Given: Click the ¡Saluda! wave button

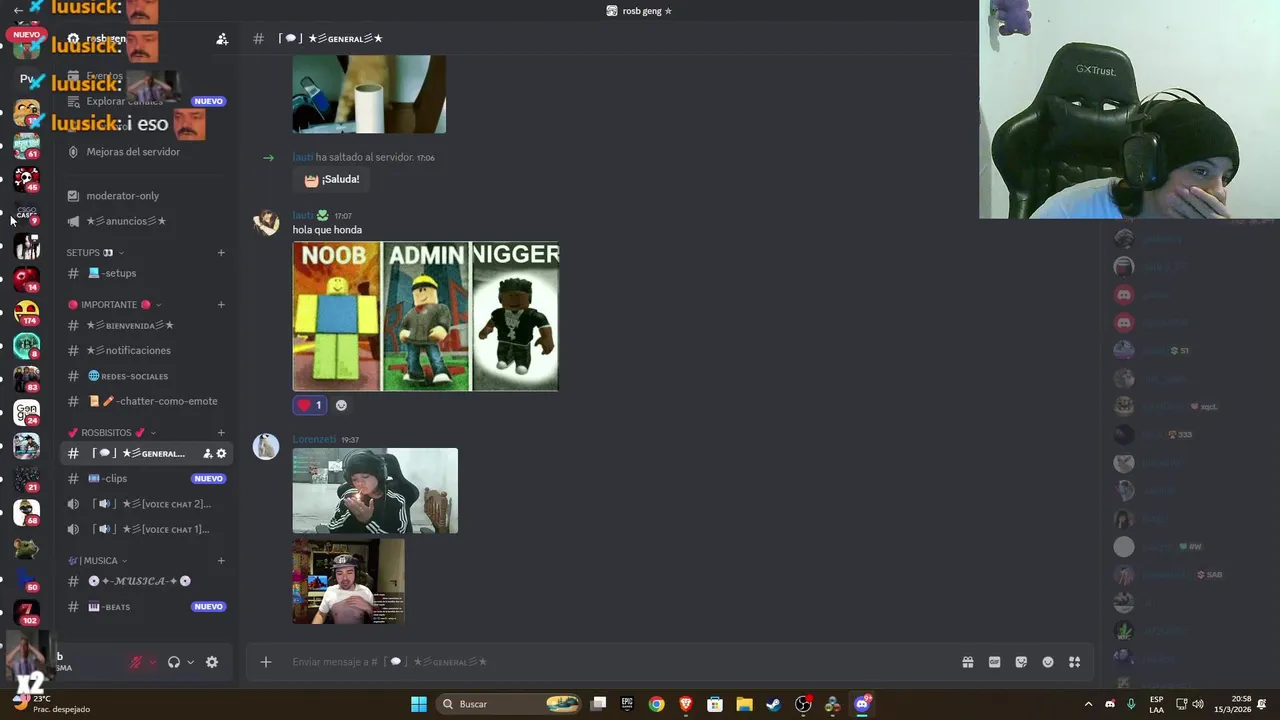Looking at the screenshot, I should (x=330, y=179).
